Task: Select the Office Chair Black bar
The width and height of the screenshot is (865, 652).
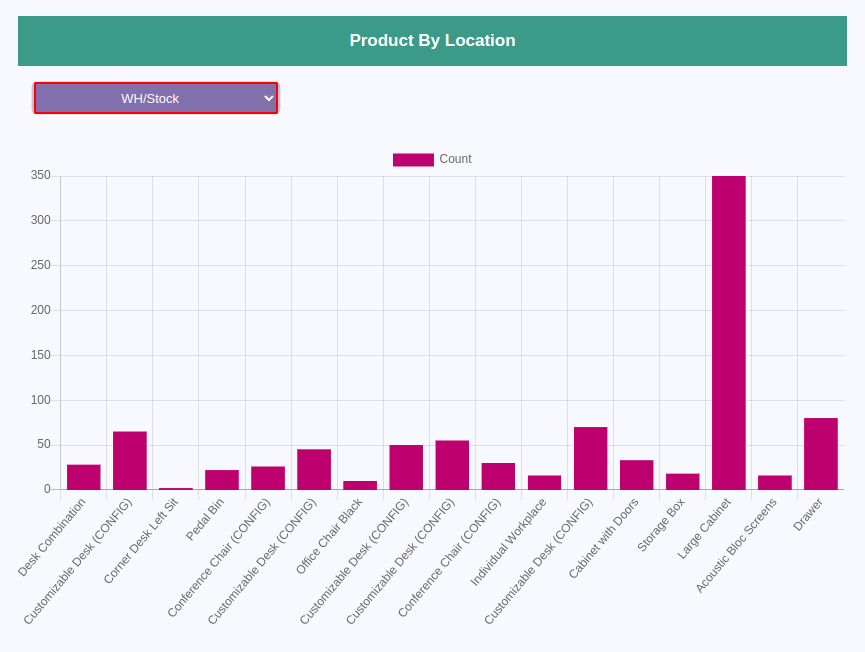Action: (360, 485)
